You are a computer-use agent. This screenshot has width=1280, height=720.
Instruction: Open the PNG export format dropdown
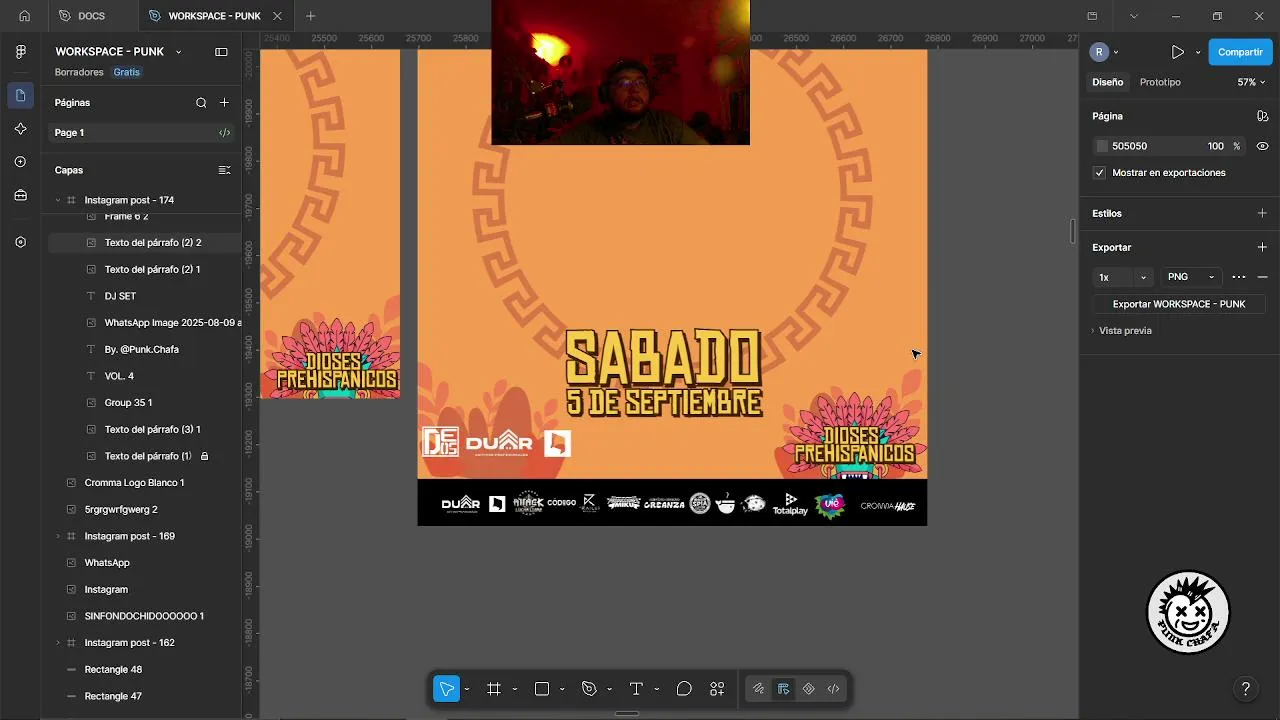pos(1191,277)
